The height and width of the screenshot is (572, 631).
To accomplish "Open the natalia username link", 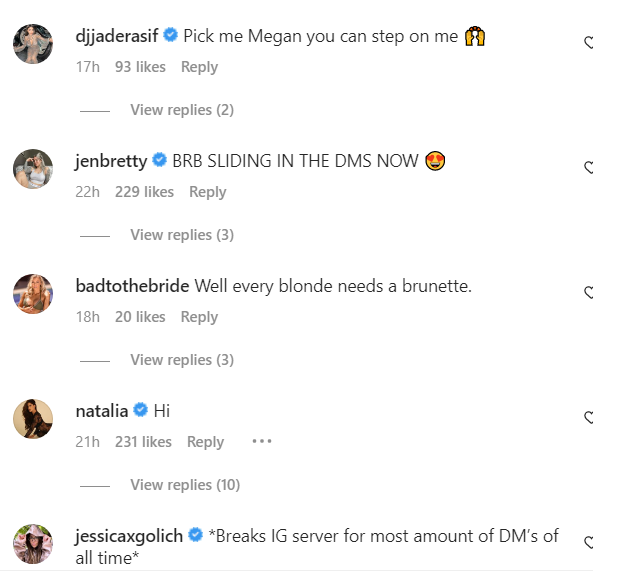I will 102,411.
